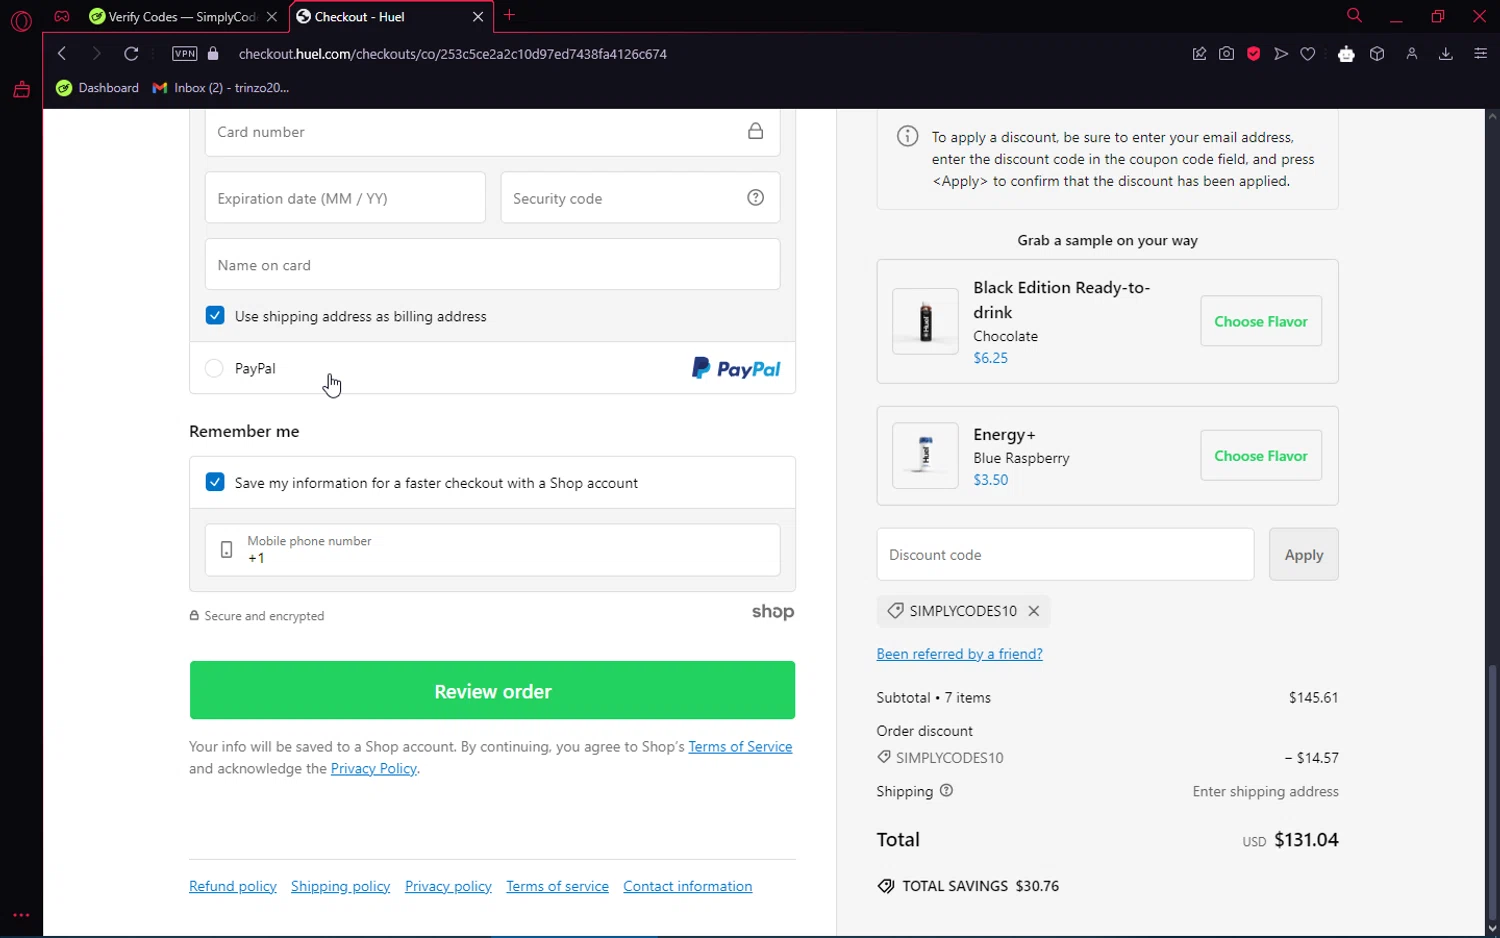Click the security code help icon
The image size is (1500, 938).
tap(756, 198)
